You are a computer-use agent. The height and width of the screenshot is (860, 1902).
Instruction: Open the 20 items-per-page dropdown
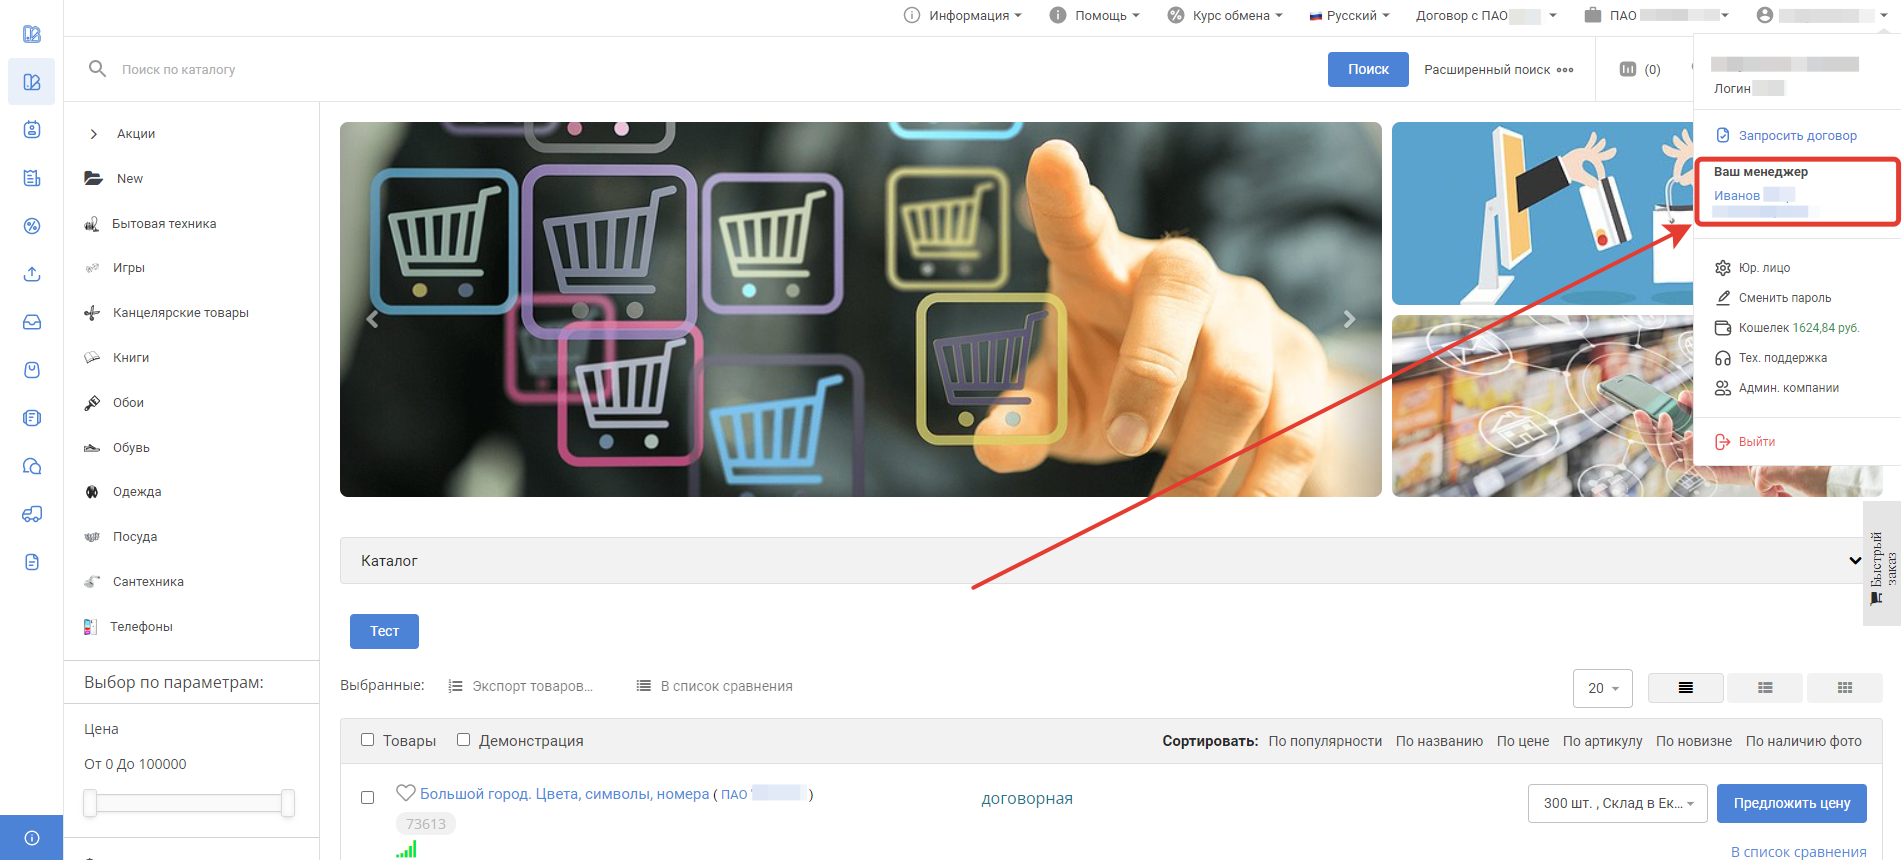click(x=1602, y=688)
